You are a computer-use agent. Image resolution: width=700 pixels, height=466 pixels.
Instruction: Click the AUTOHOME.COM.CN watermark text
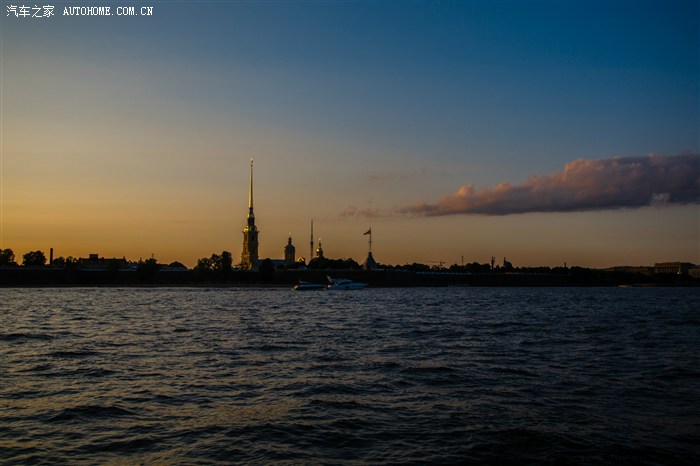(108, 11)
